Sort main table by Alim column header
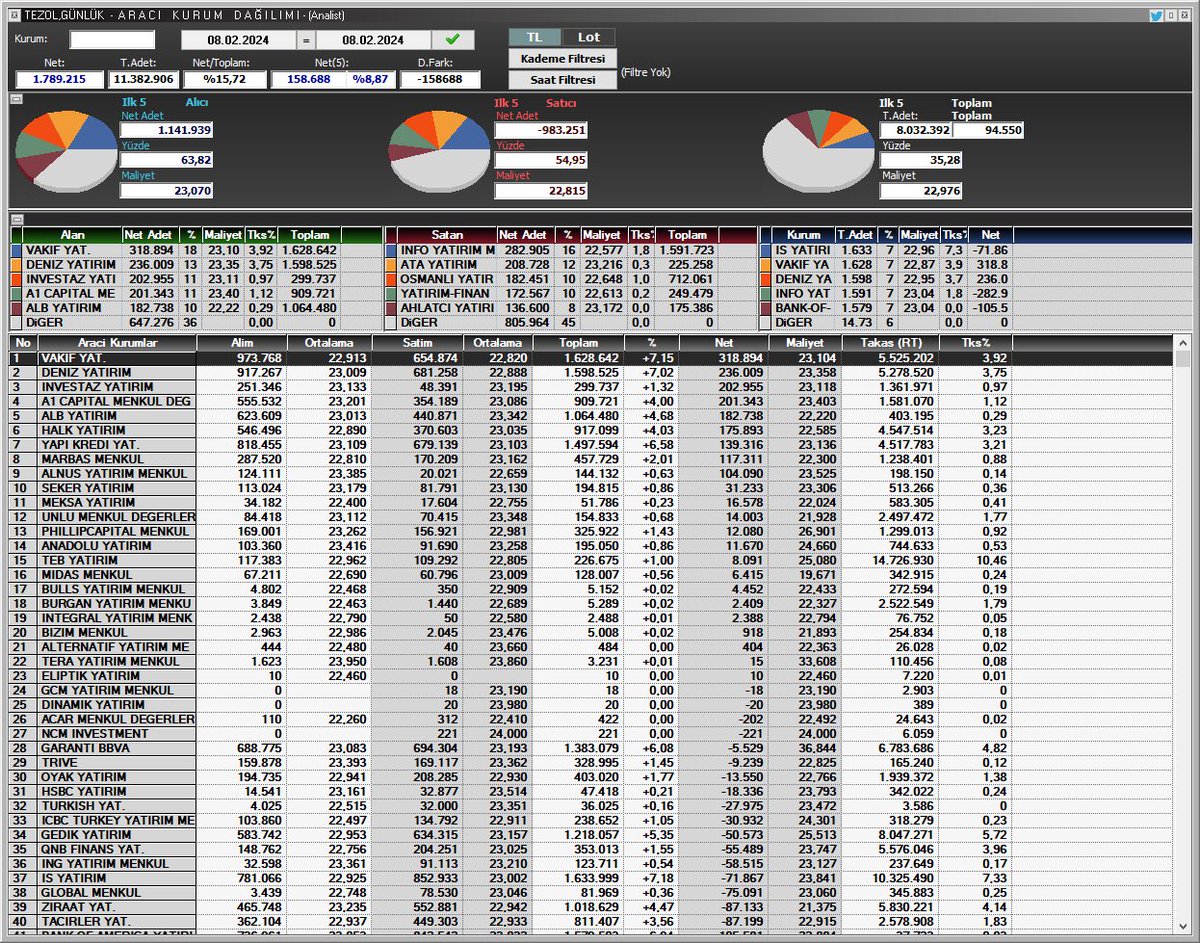The width and height of the screenshot is (1200, 943). (240, 343)
